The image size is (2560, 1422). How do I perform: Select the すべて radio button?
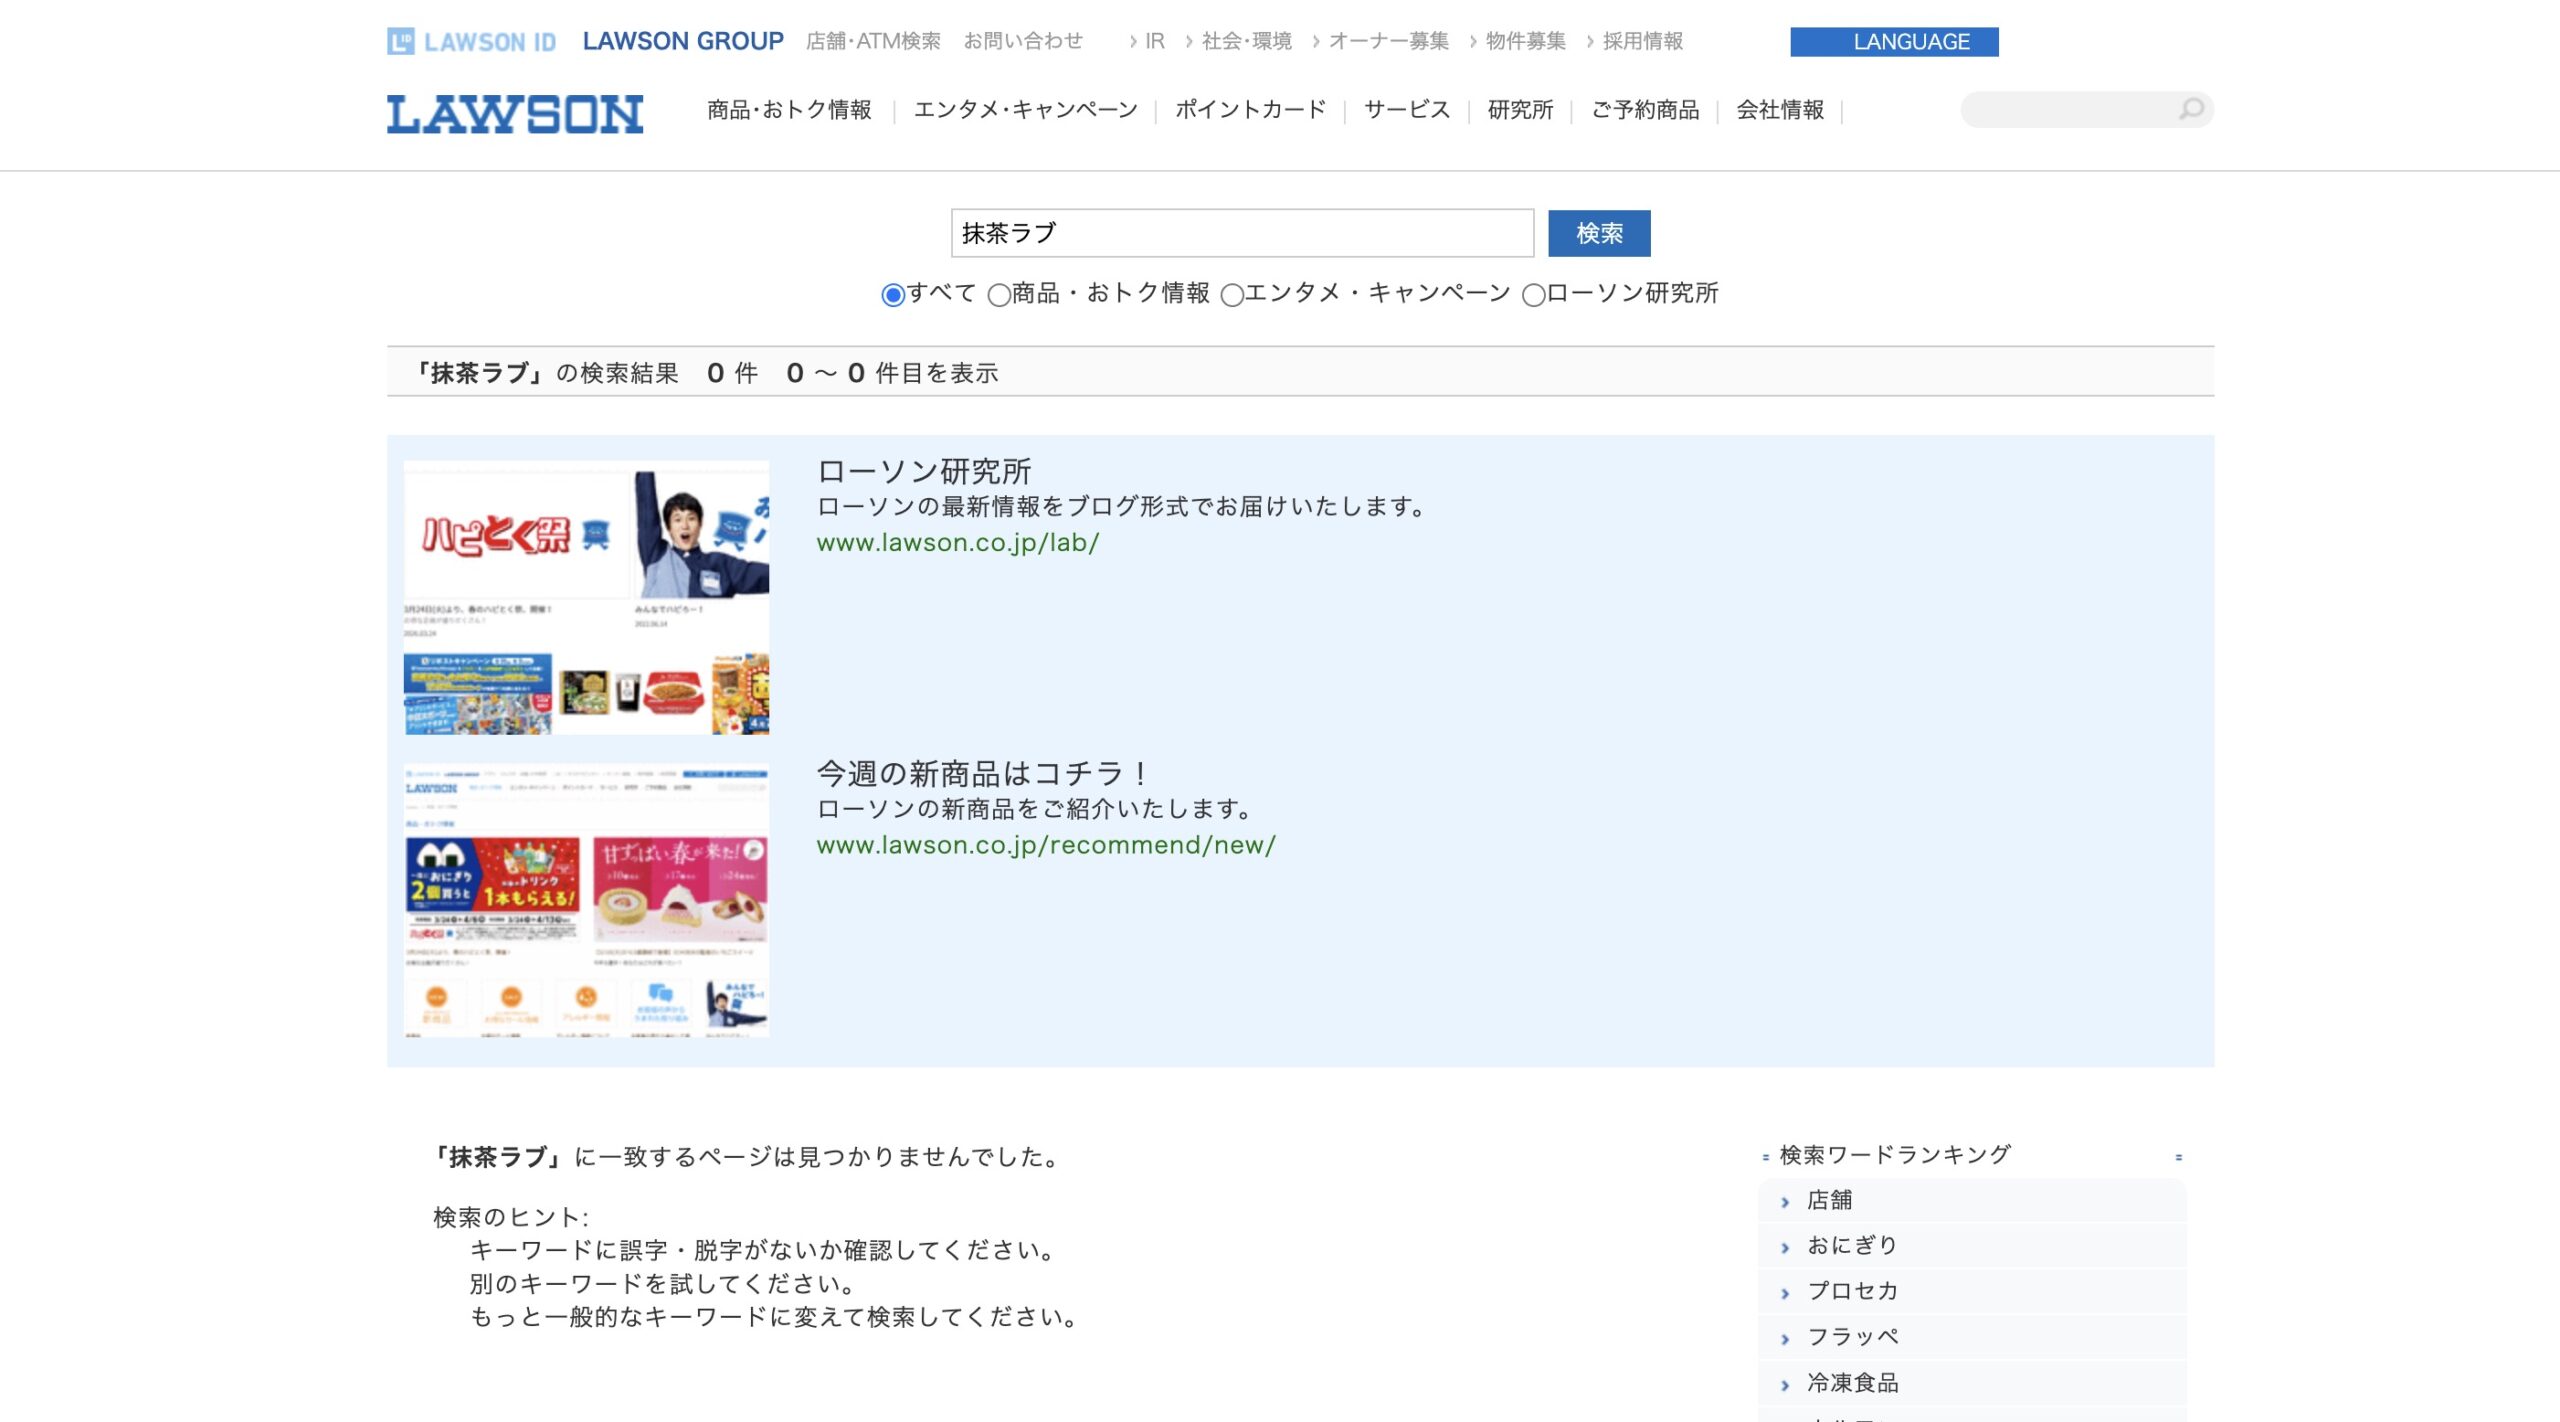(895, 295)
